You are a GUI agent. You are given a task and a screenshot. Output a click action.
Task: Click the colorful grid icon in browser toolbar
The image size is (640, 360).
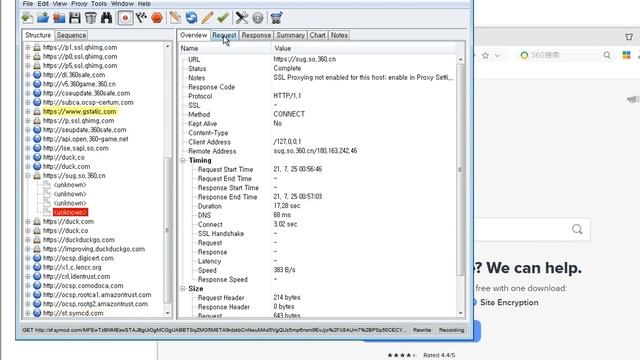(626, 55)
